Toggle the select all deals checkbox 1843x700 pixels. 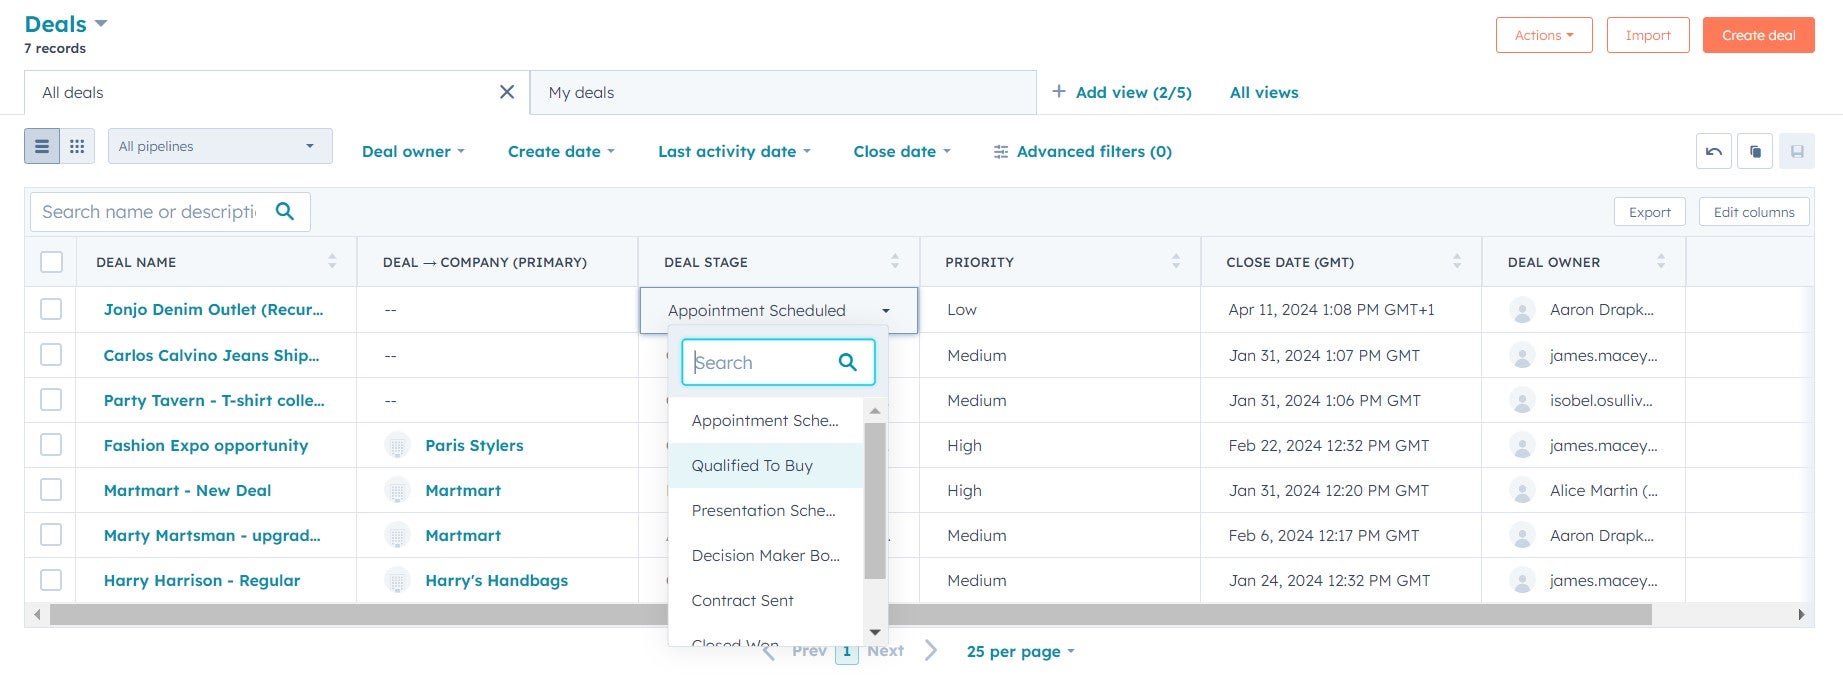point(51,262)
